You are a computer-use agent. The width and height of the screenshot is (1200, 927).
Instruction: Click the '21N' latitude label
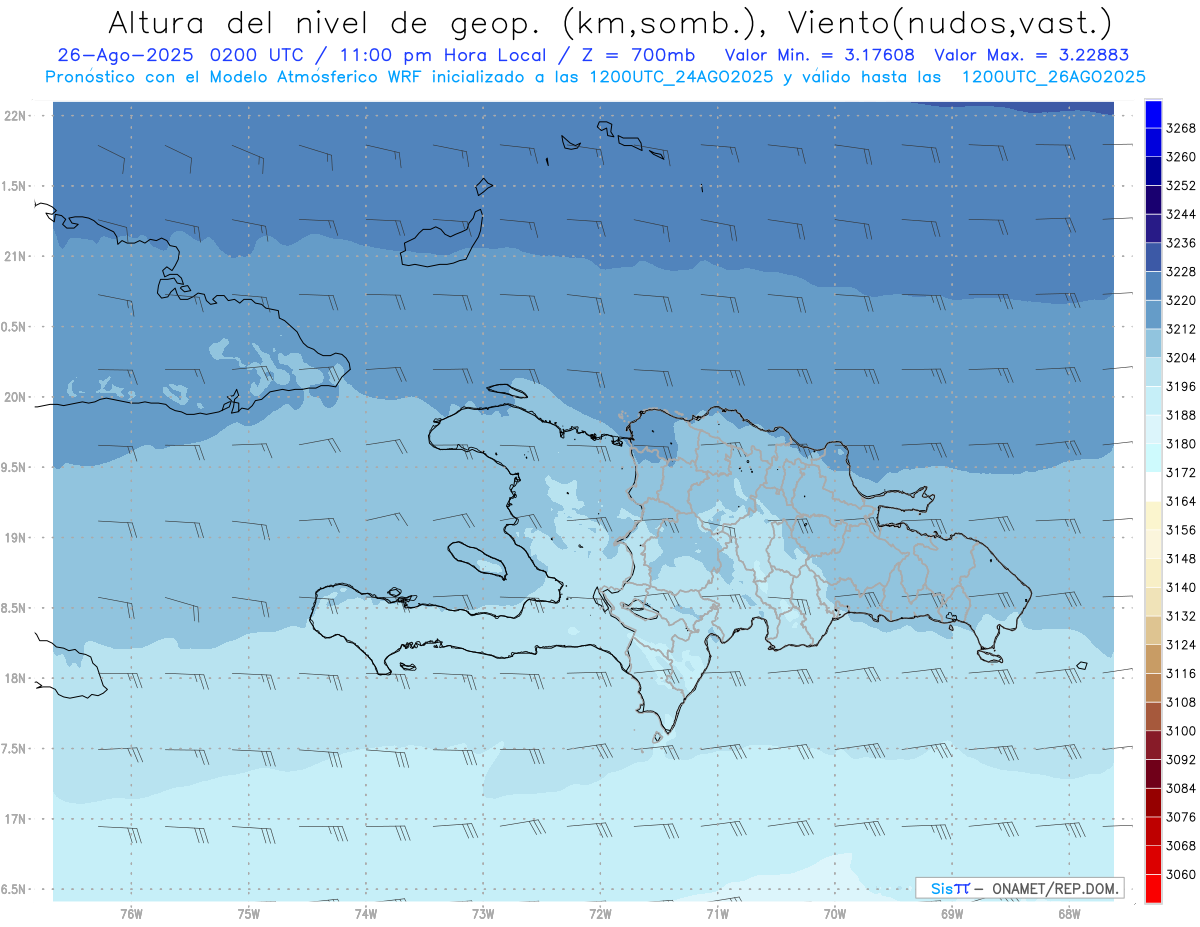(x=16, y=257)
